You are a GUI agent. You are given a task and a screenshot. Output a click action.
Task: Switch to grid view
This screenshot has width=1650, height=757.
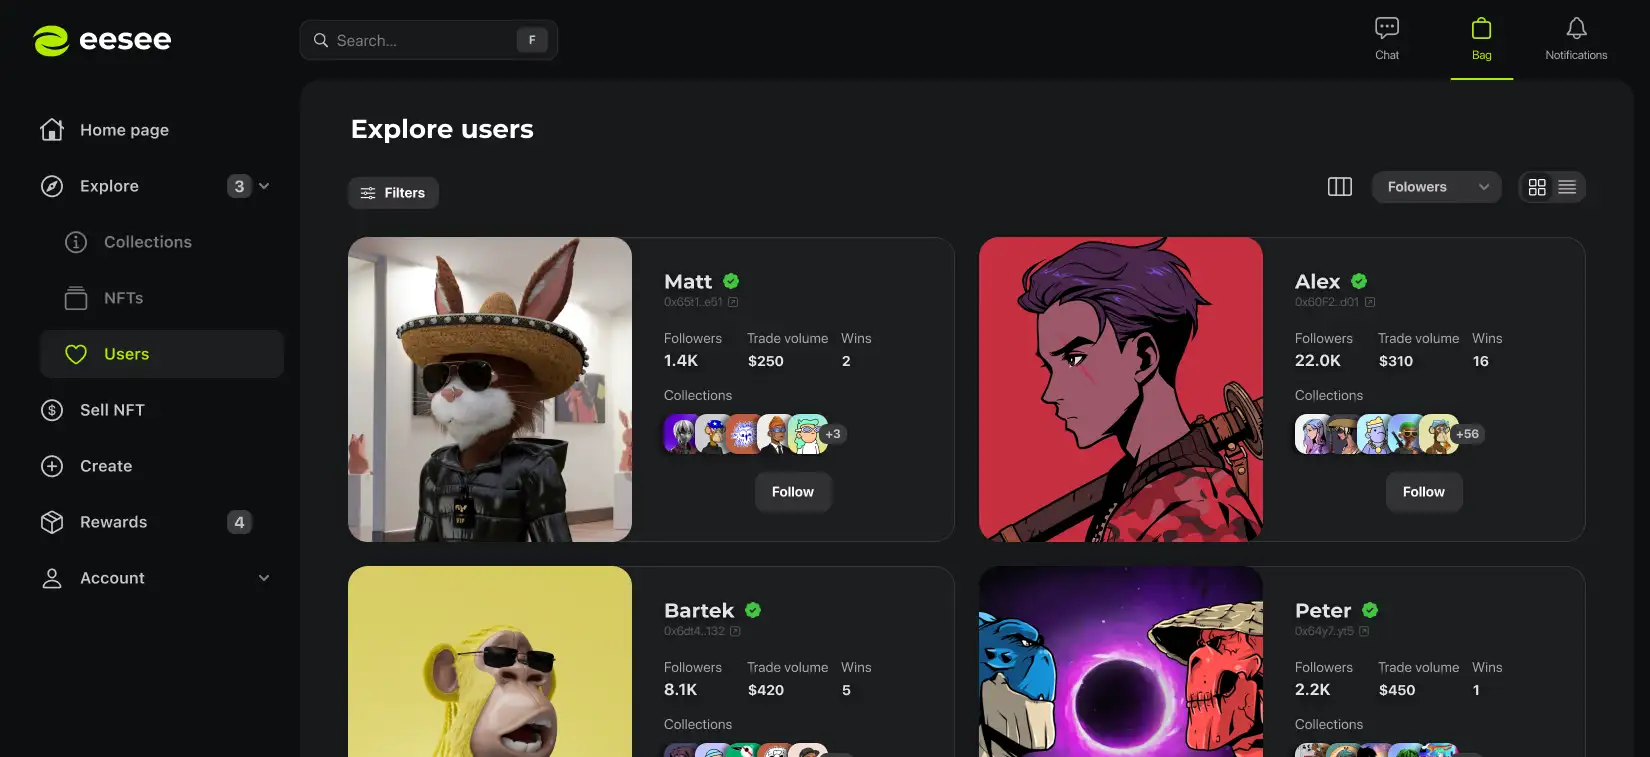[x=1537, y=187]
